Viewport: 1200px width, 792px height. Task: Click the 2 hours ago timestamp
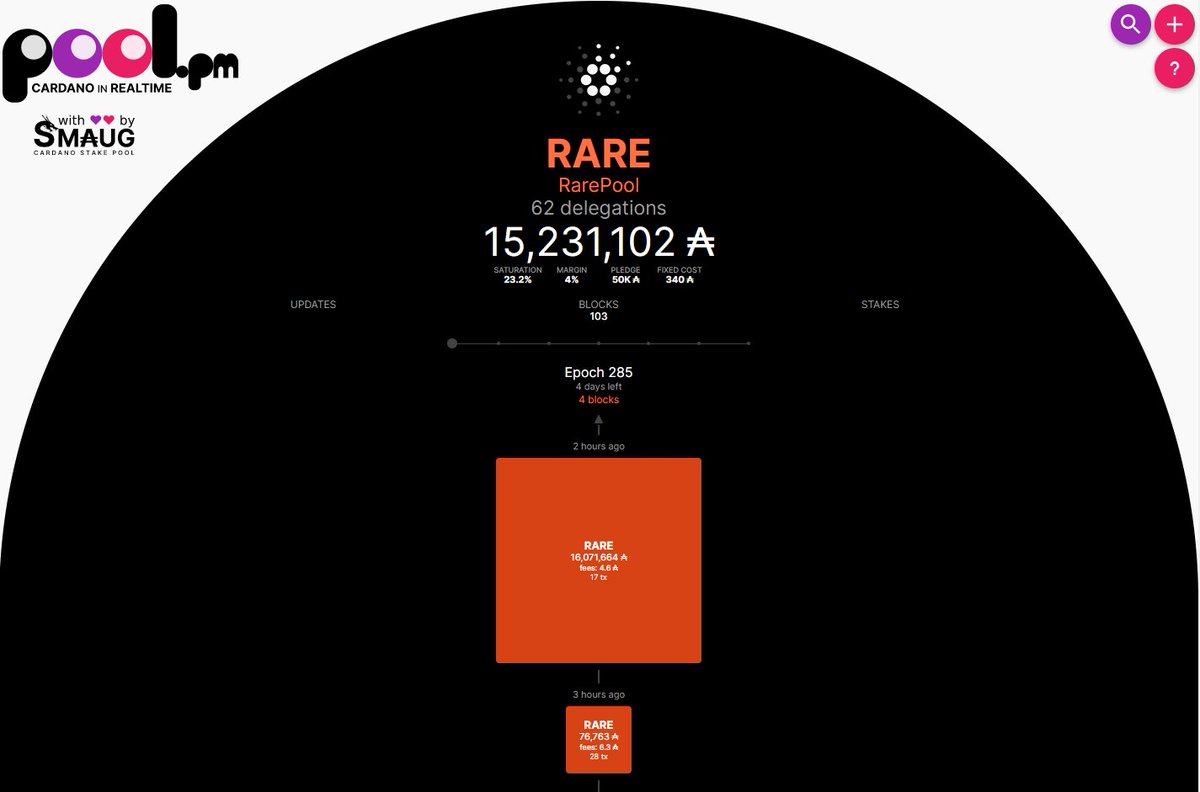click(598, 446)
